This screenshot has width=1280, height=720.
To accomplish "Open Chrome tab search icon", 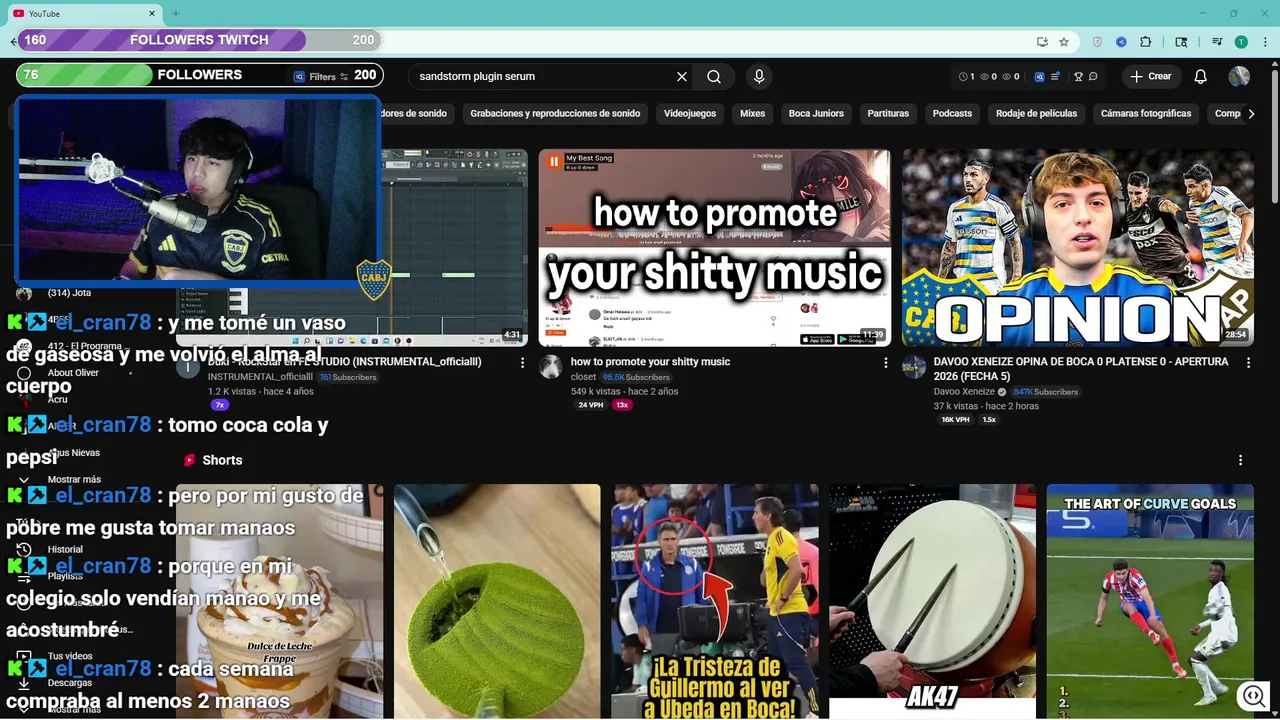I will tap(1181, 42).
